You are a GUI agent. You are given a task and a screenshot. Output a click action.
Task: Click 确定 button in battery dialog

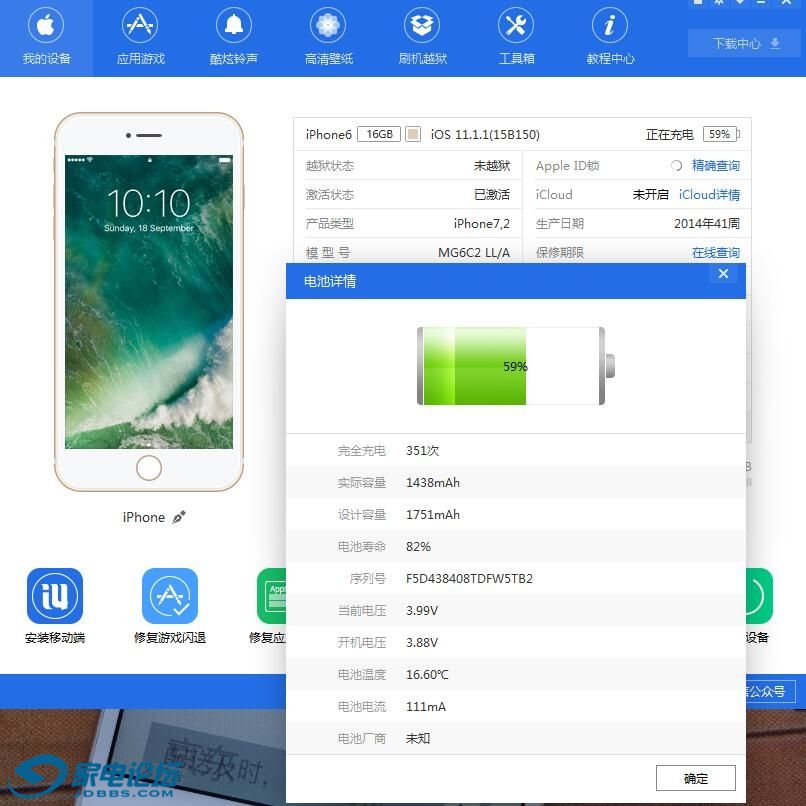(x=695, y=778)
